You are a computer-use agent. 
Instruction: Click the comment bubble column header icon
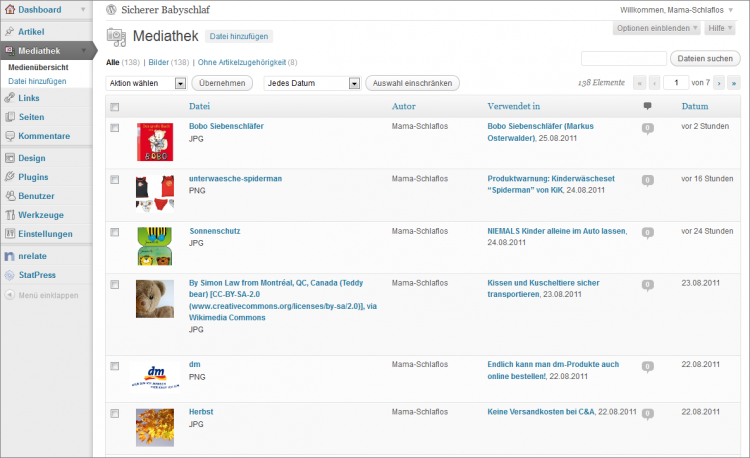pos(647,106)
